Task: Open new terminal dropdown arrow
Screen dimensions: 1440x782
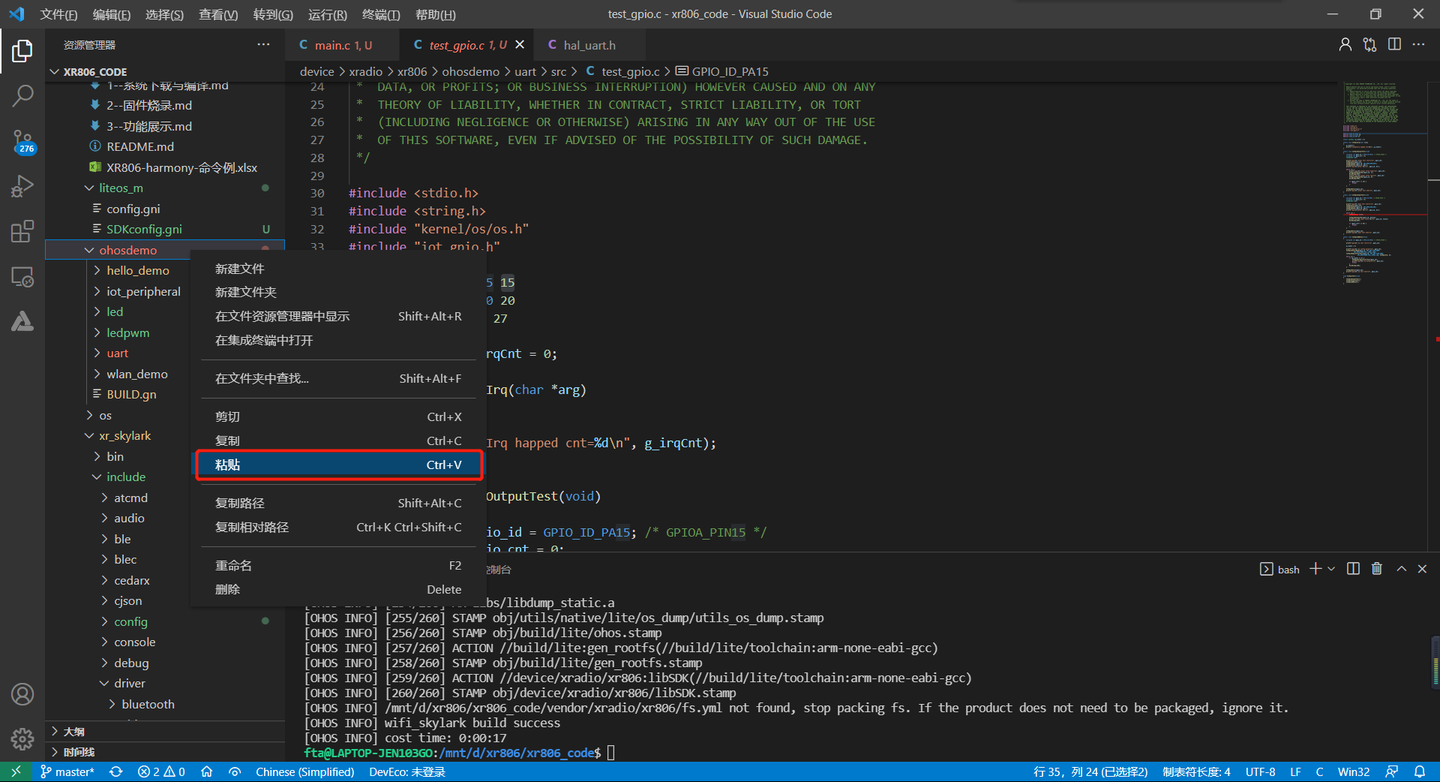Action: [x=1330, y=569]
